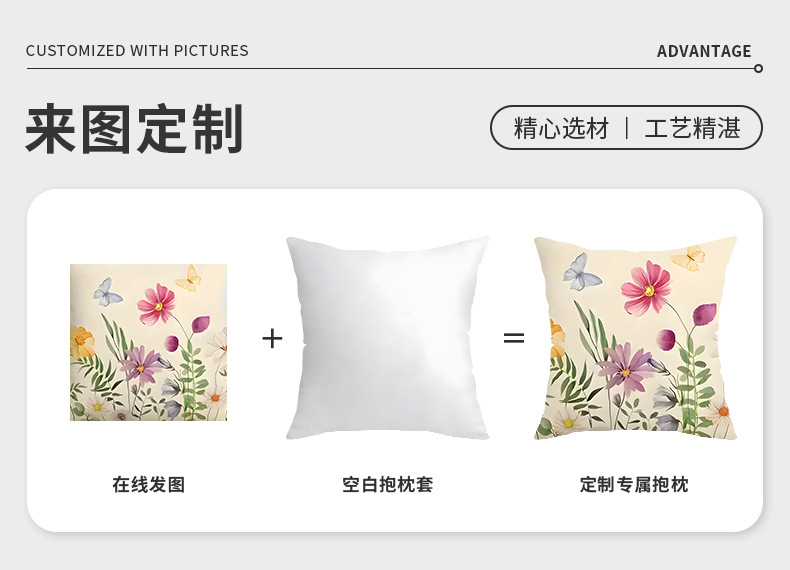Select the 工艺精湛 label in pill

(x=693, y=128)
